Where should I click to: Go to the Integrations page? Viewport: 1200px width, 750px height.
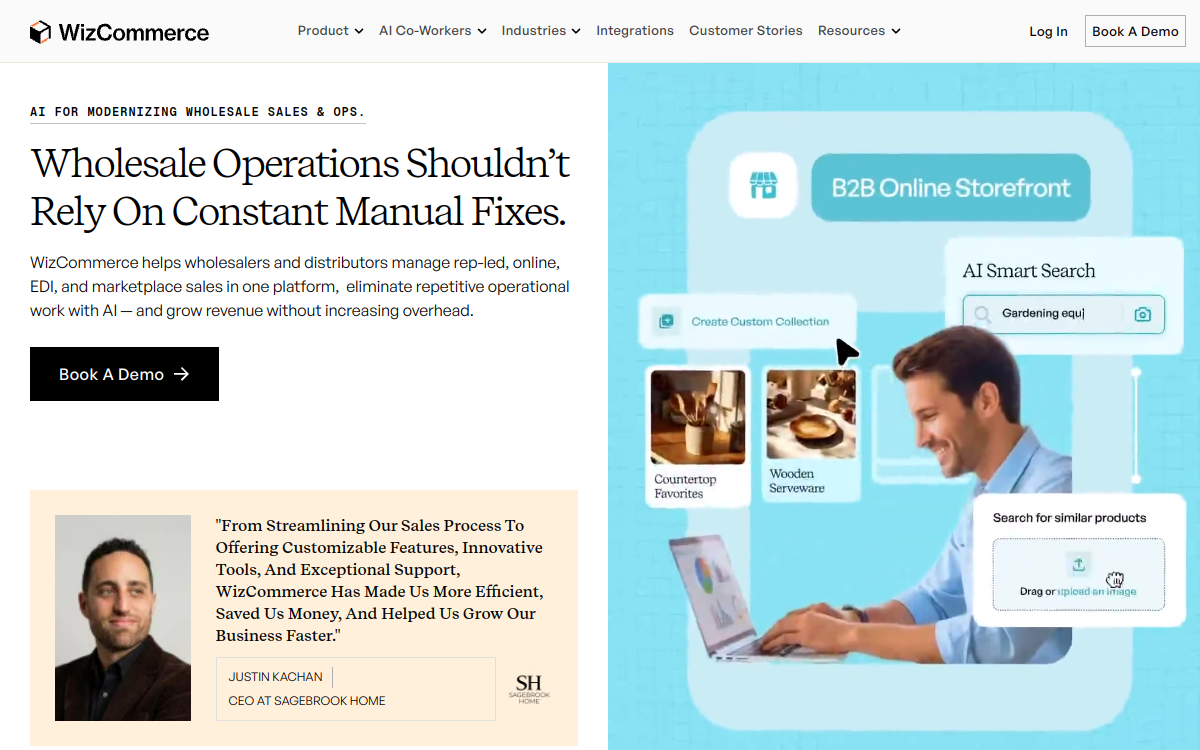[635, 31]
